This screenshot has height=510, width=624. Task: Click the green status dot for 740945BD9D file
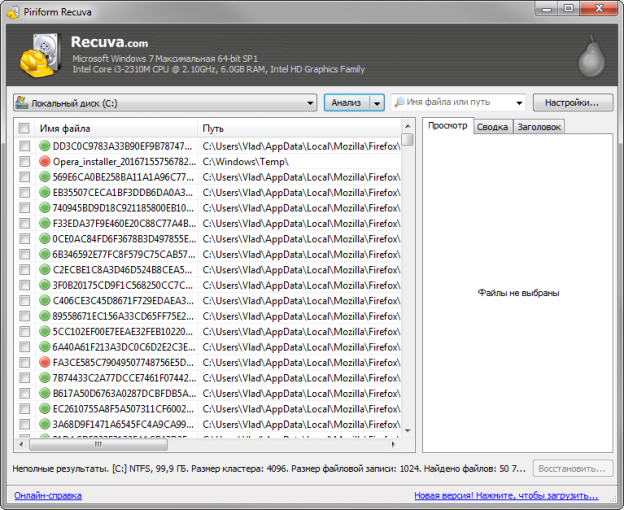tap(44, 208)
